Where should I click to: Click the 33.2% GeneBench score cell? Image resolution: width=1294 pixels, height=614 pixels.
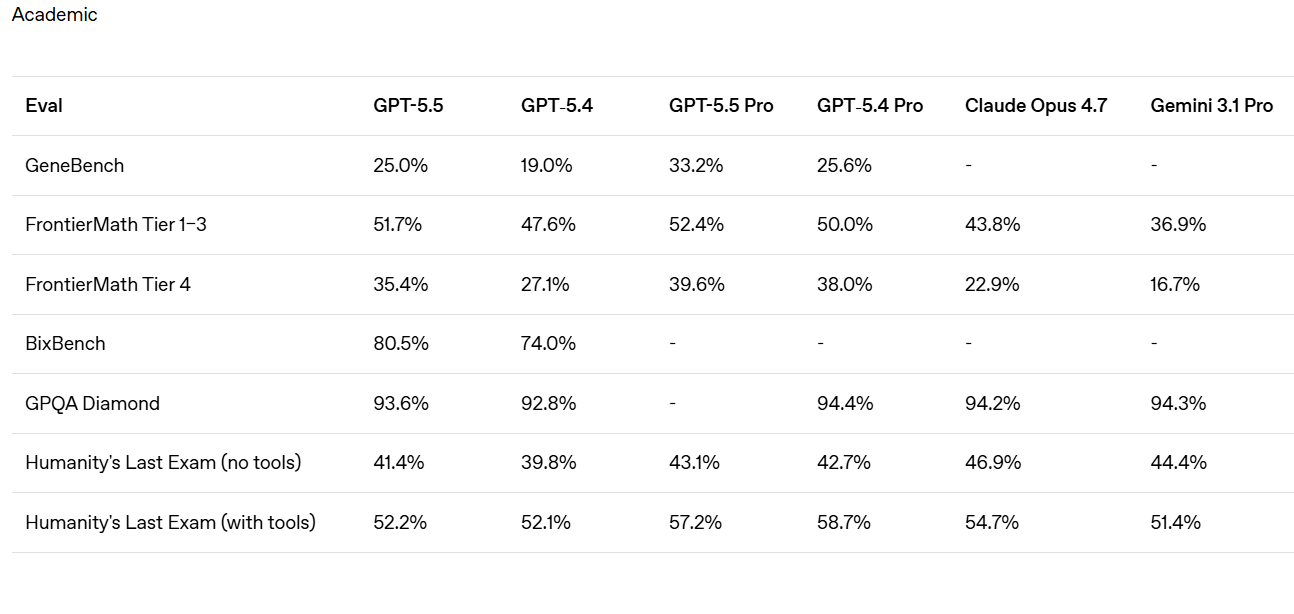[x=696, y=166]
